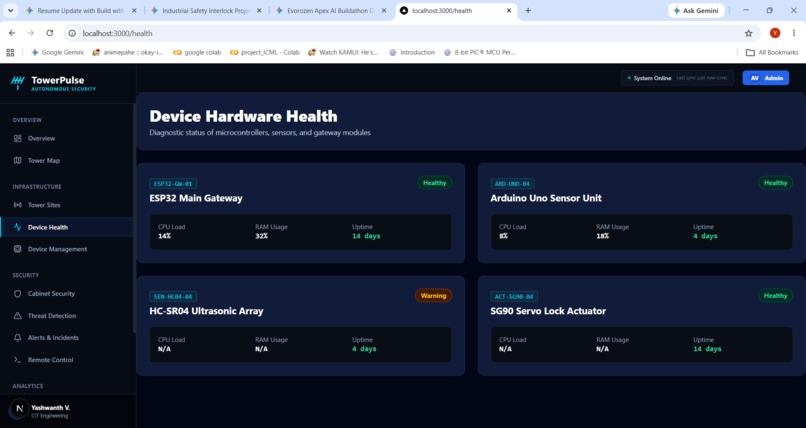Switch to Resume Update with Build tab
This screenshot has width=806, height=428.
(81, 10)
